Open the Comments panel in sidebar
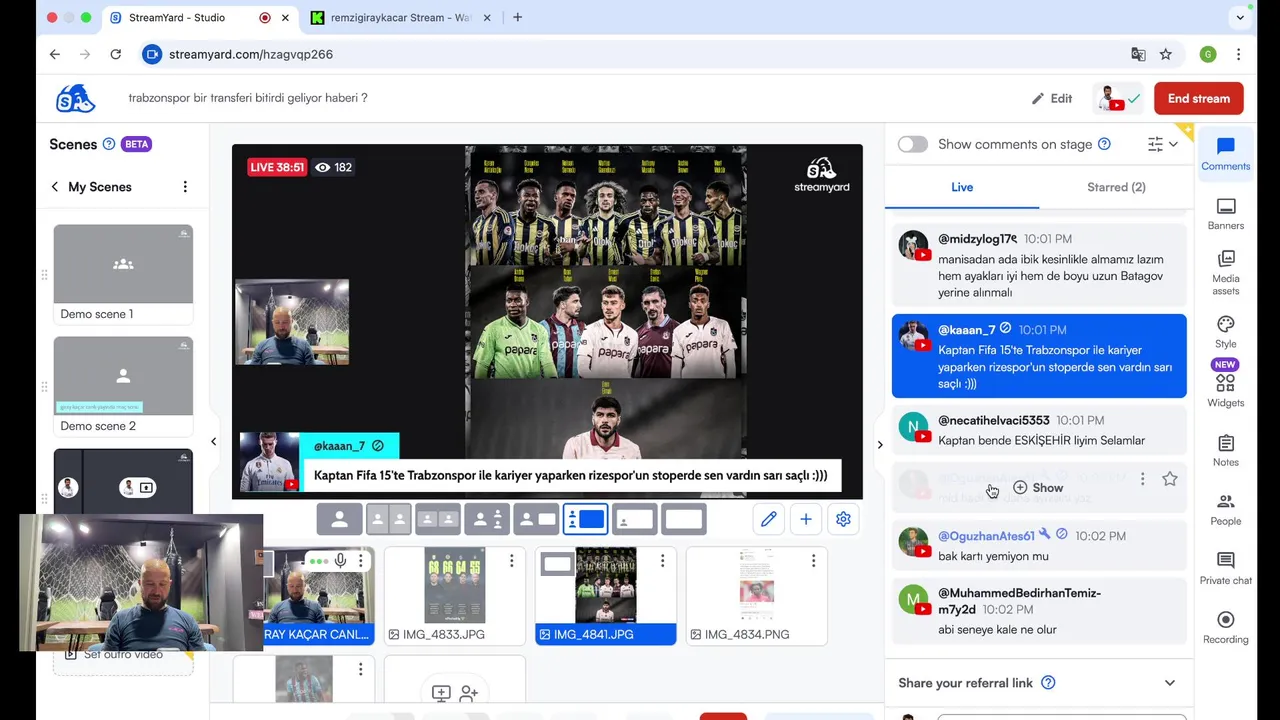Screen dimensions: 1280x720 coord(1226,154)
